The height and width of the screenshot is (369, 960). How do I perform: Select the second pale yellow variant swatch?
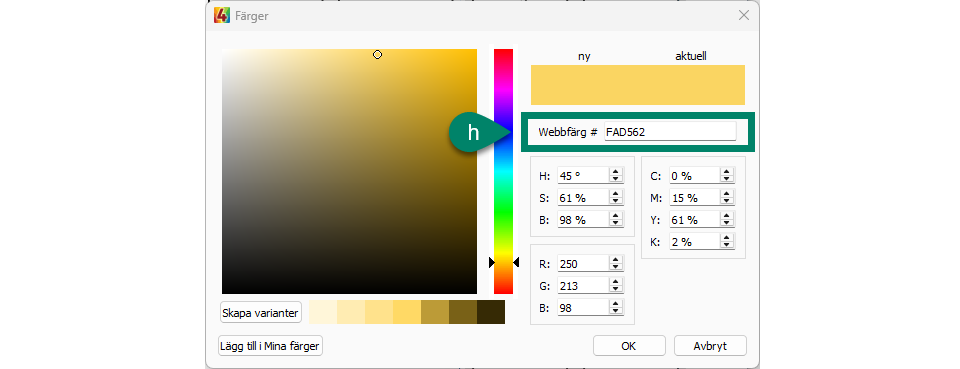(x=351, y=312)
